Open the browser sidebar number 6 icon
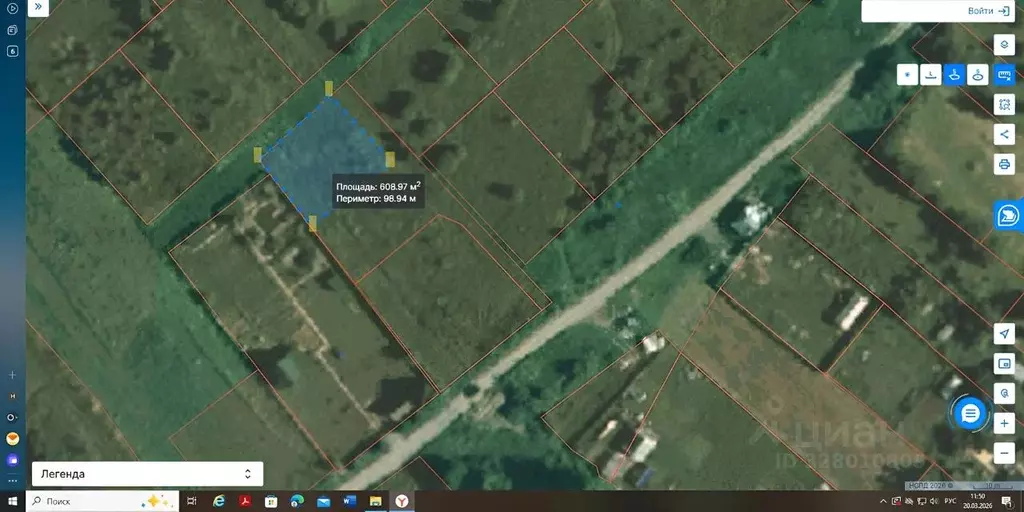The image size is (1024, 512). (x=12, y=52)
